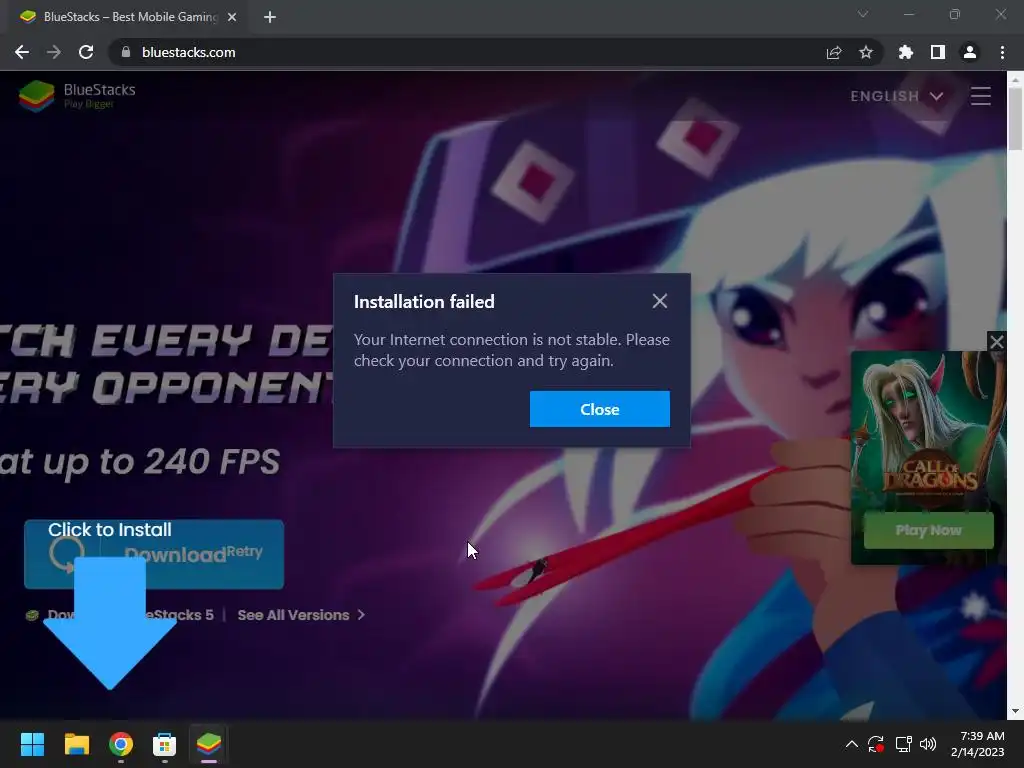Share this page icon in address bar
The width and height of the screenshot is (1024, 768).
click(x=834, y=52)
